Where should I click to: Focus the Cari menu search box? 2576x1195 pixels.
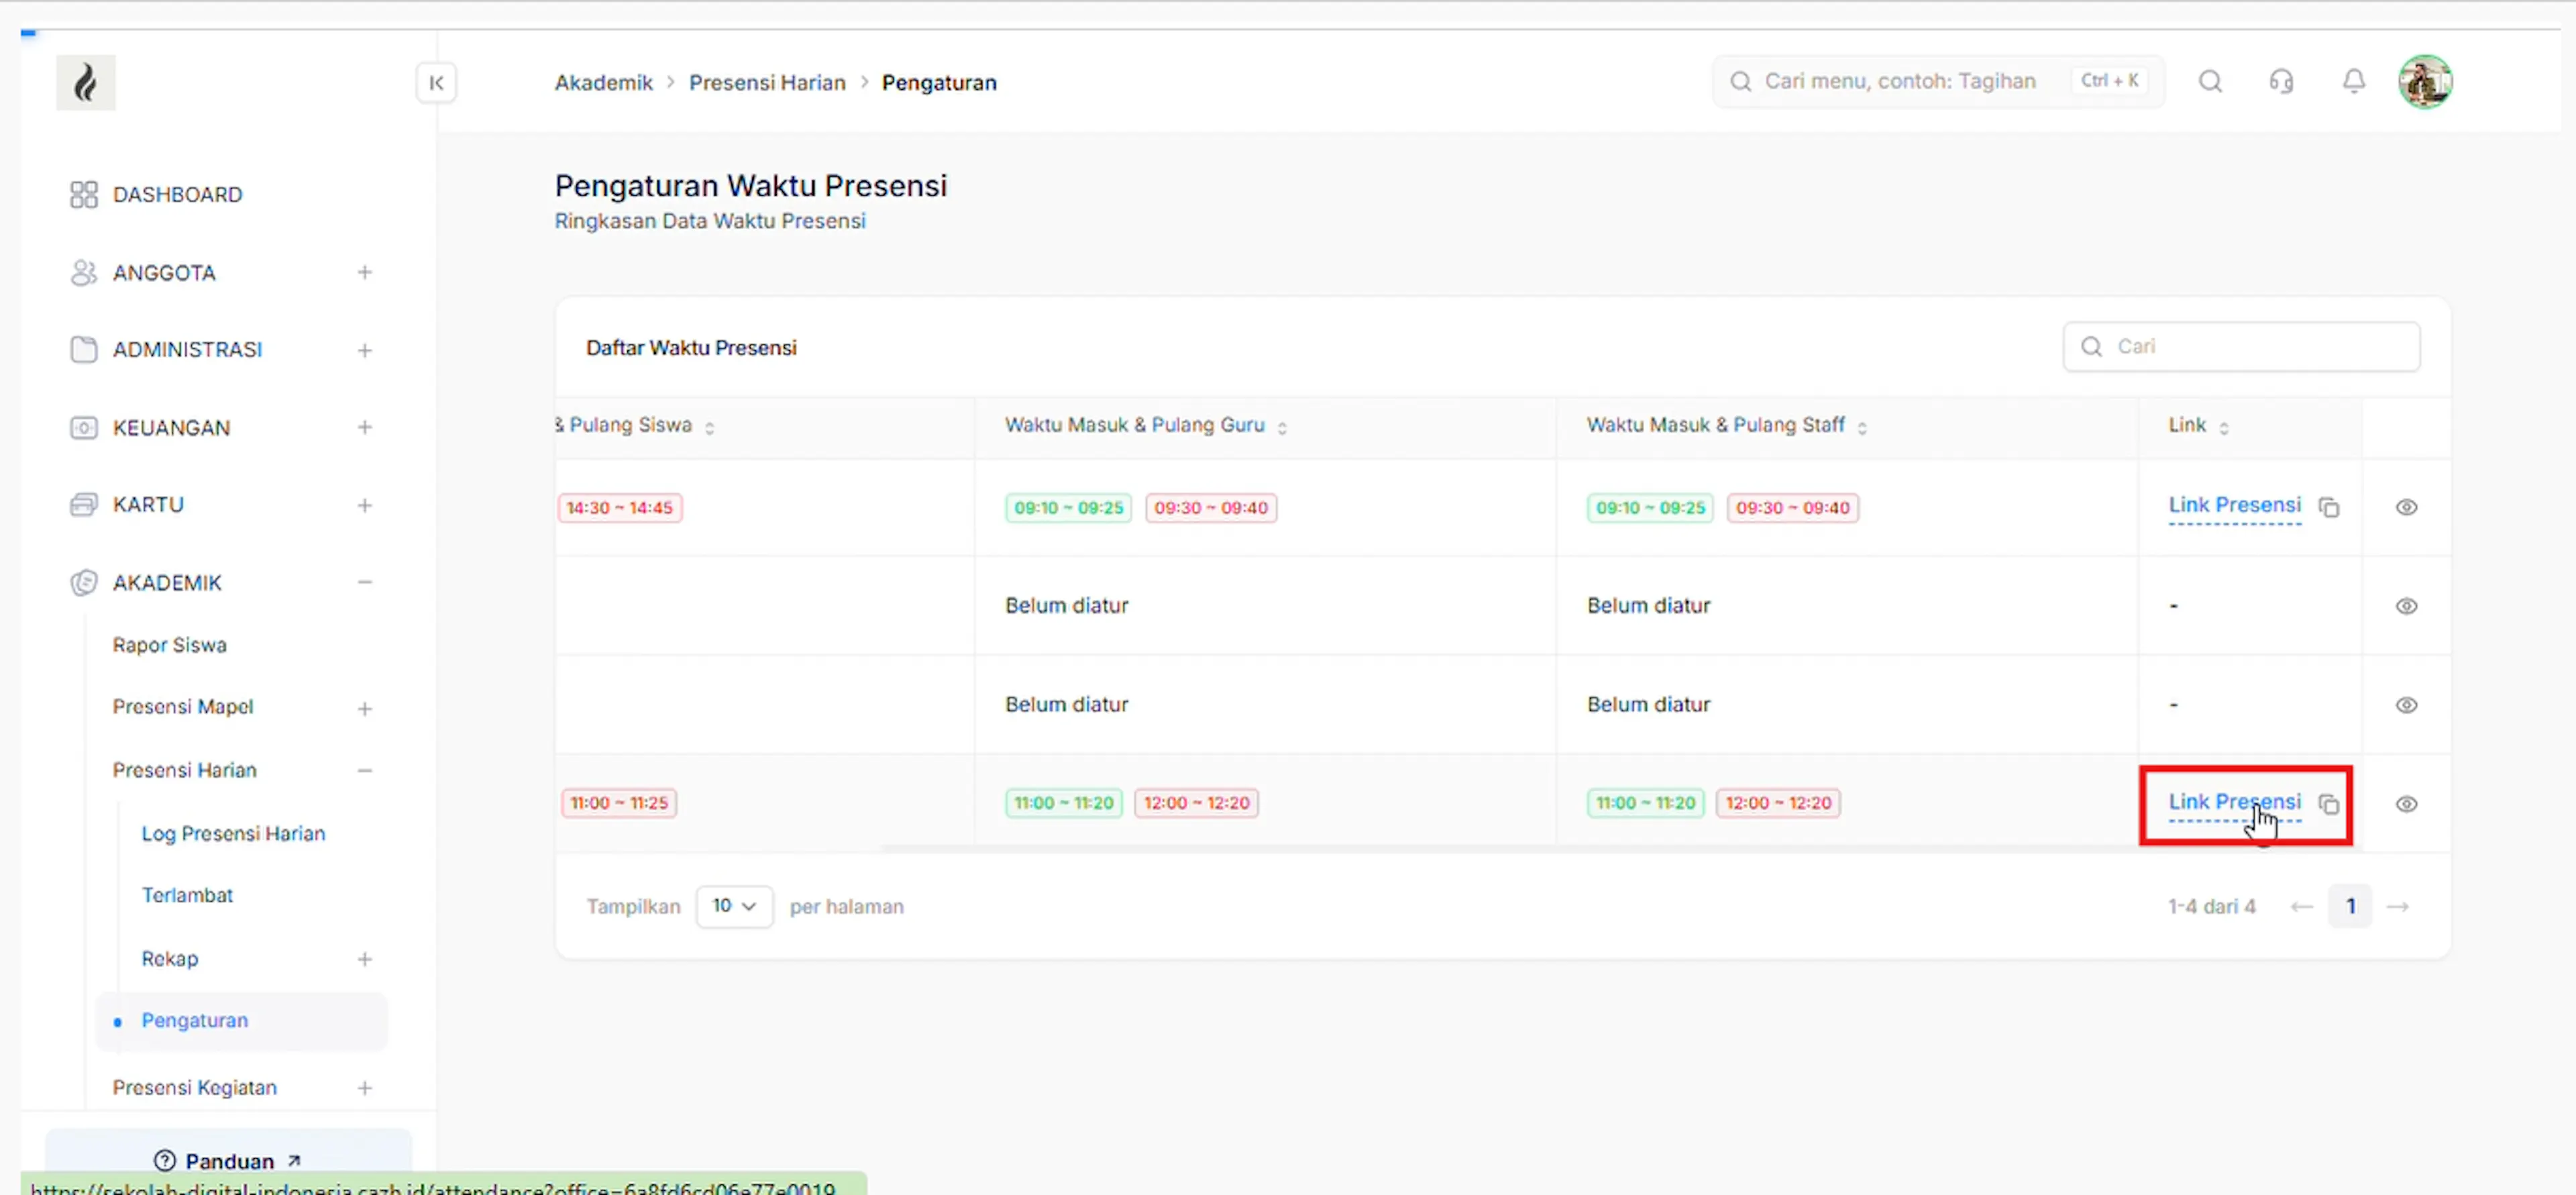[1938, 81]
